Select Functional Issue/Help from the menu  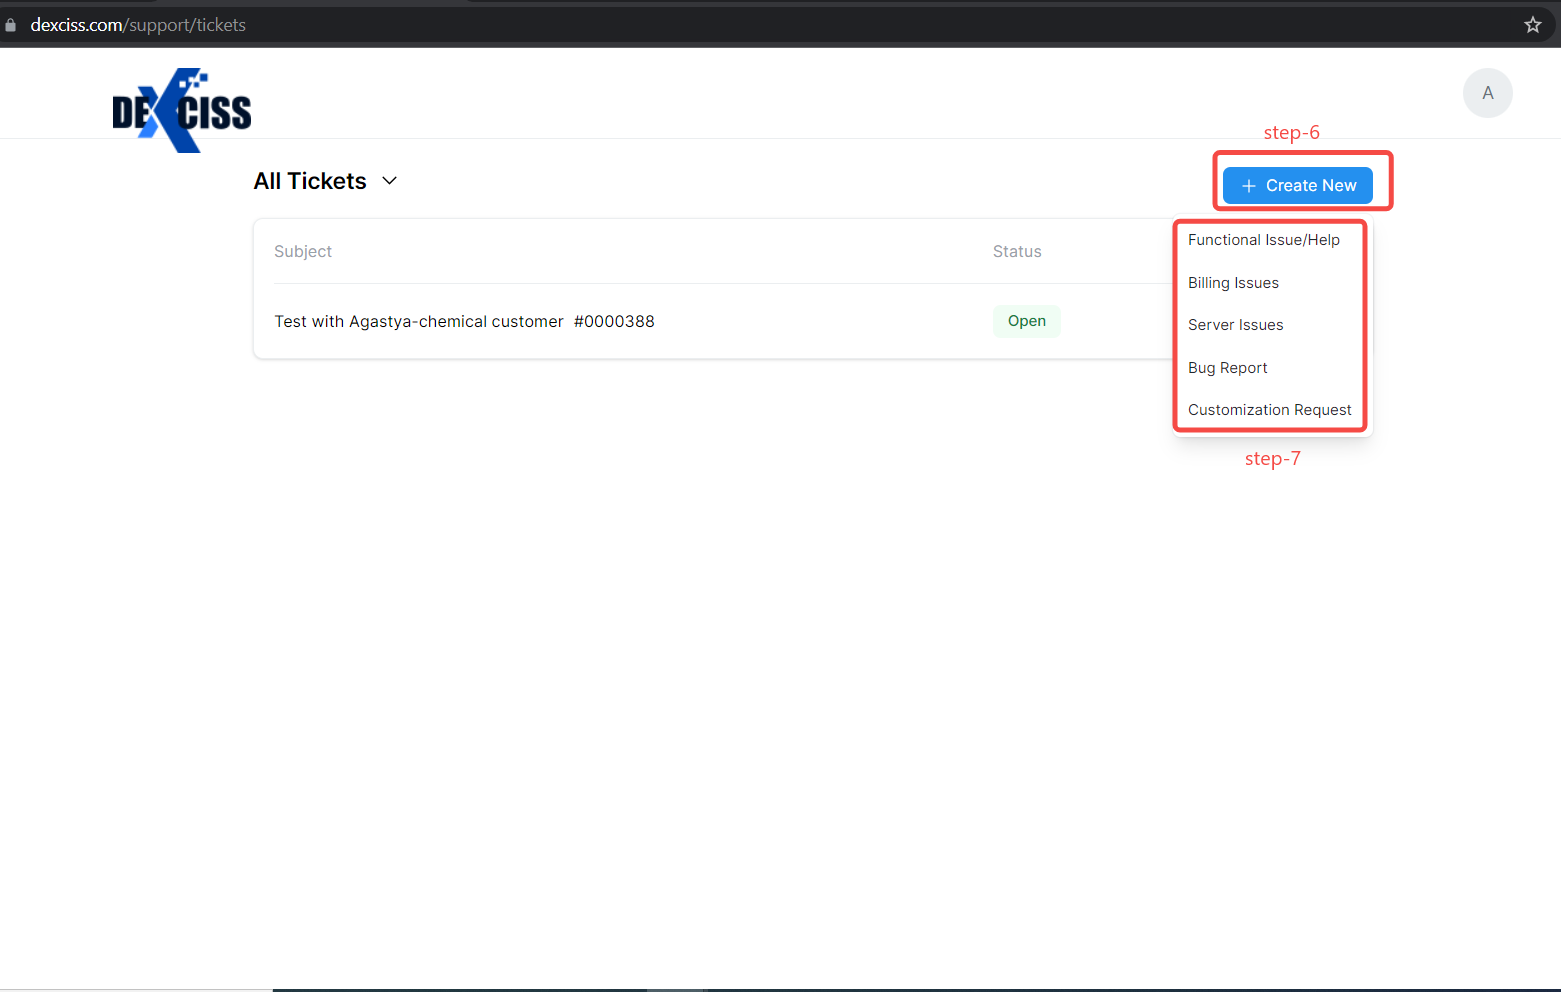coord(1264,239)
